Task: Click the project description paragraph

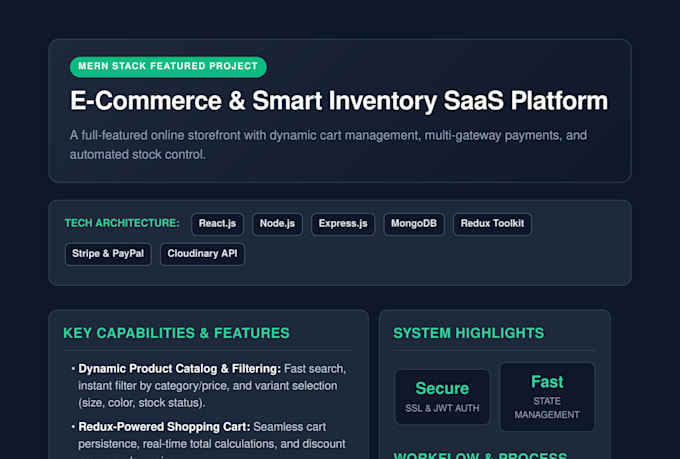Action: tap(328, 144)
